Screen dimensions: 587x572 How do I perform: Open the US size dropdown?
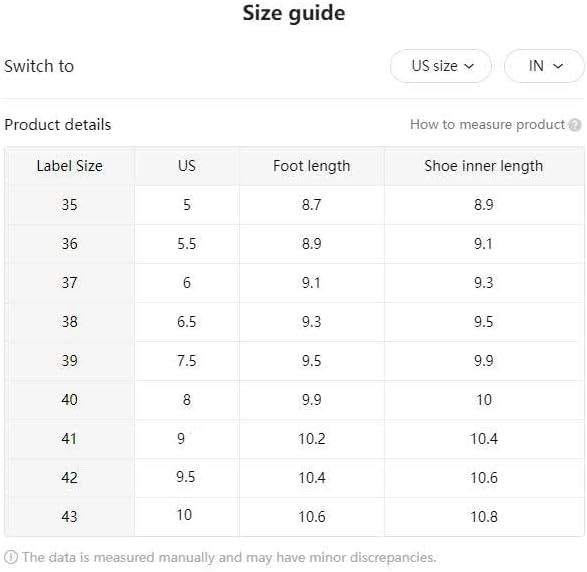click(x=441, y=66)
